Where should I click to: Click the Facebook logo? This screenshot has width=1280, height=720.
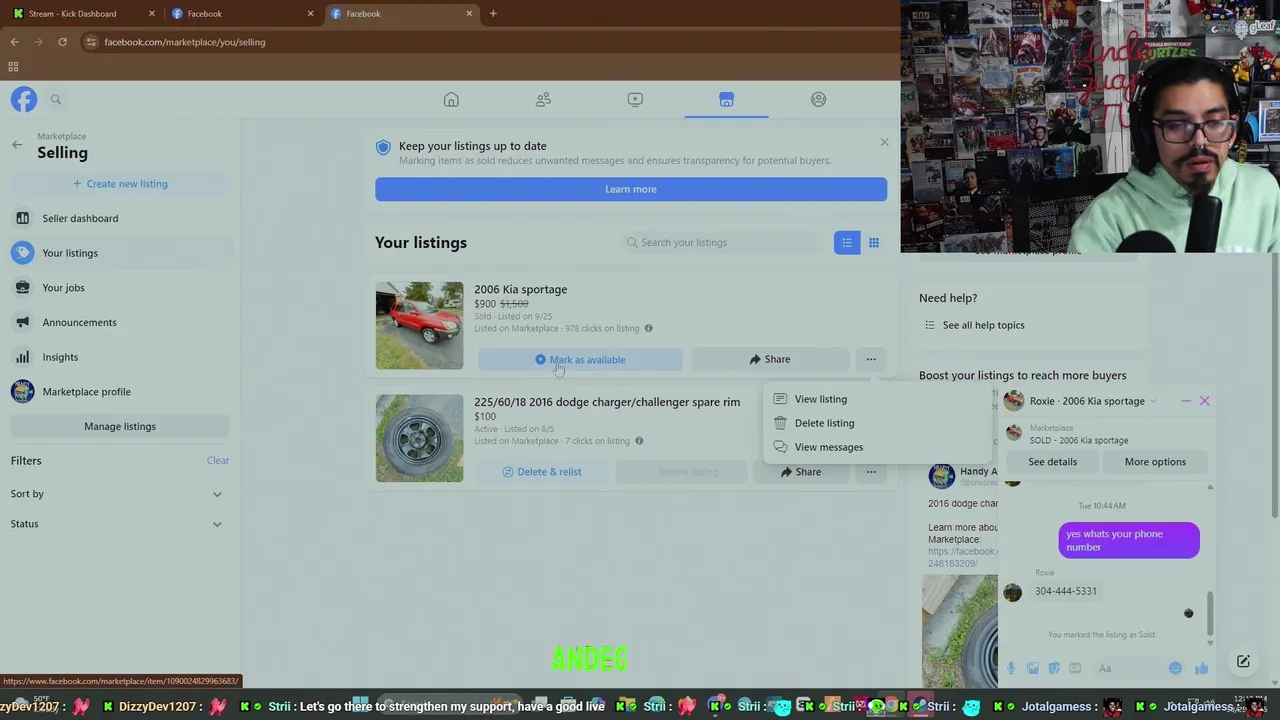[x=24, y=99]
